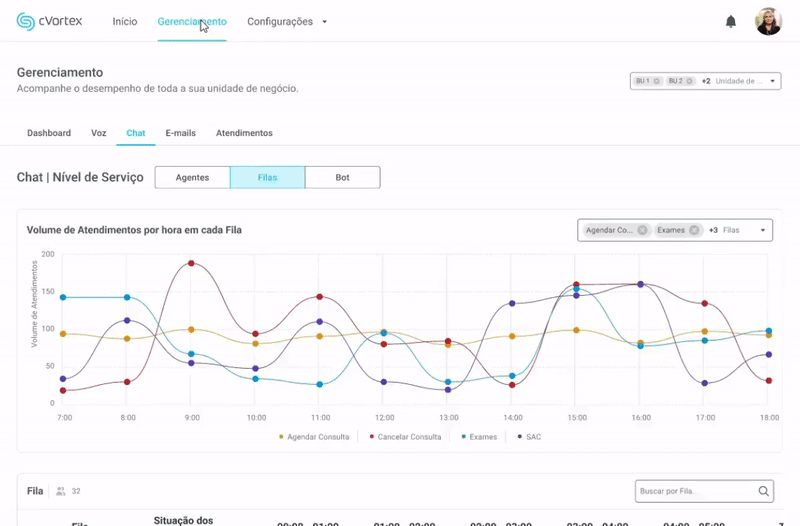Click the Buscar por Fila search field
Viewport: 800px width, 526px height.
[x=695, y=491]
